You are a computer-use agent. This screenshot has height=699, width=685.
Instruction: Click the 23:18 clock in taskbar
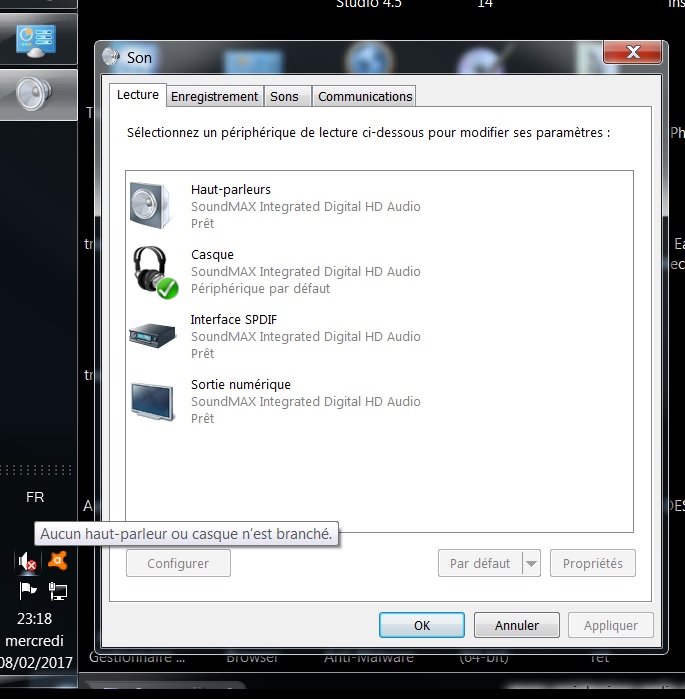click(x=34, y=619)
